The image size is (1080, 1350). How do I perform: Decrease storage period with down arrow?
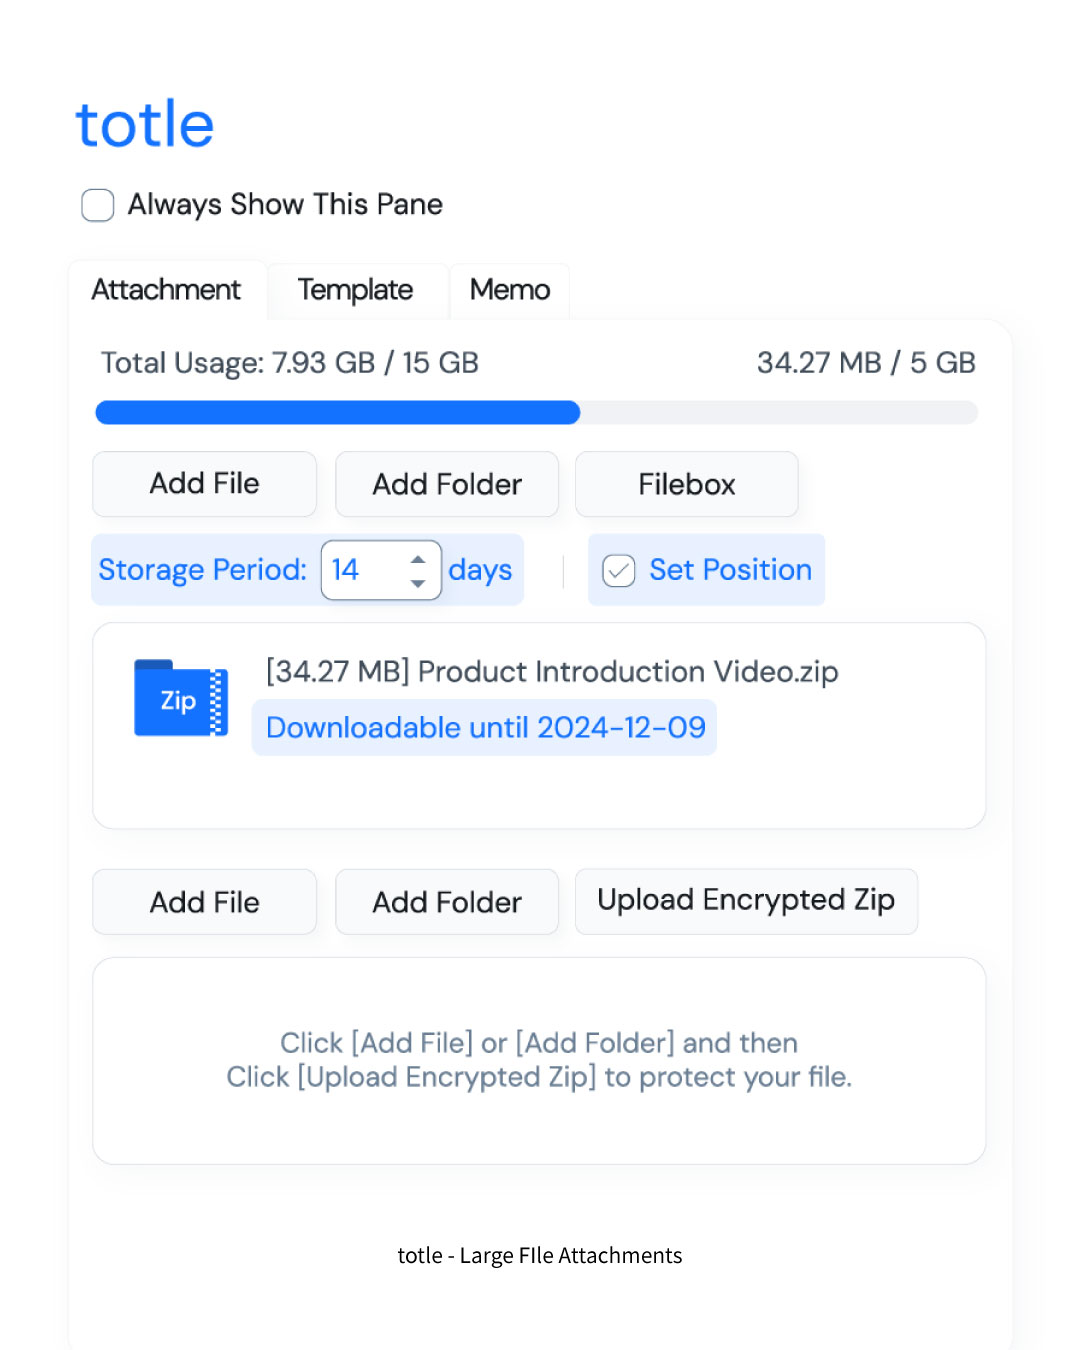pyautogui.click(x=418, y=583)
